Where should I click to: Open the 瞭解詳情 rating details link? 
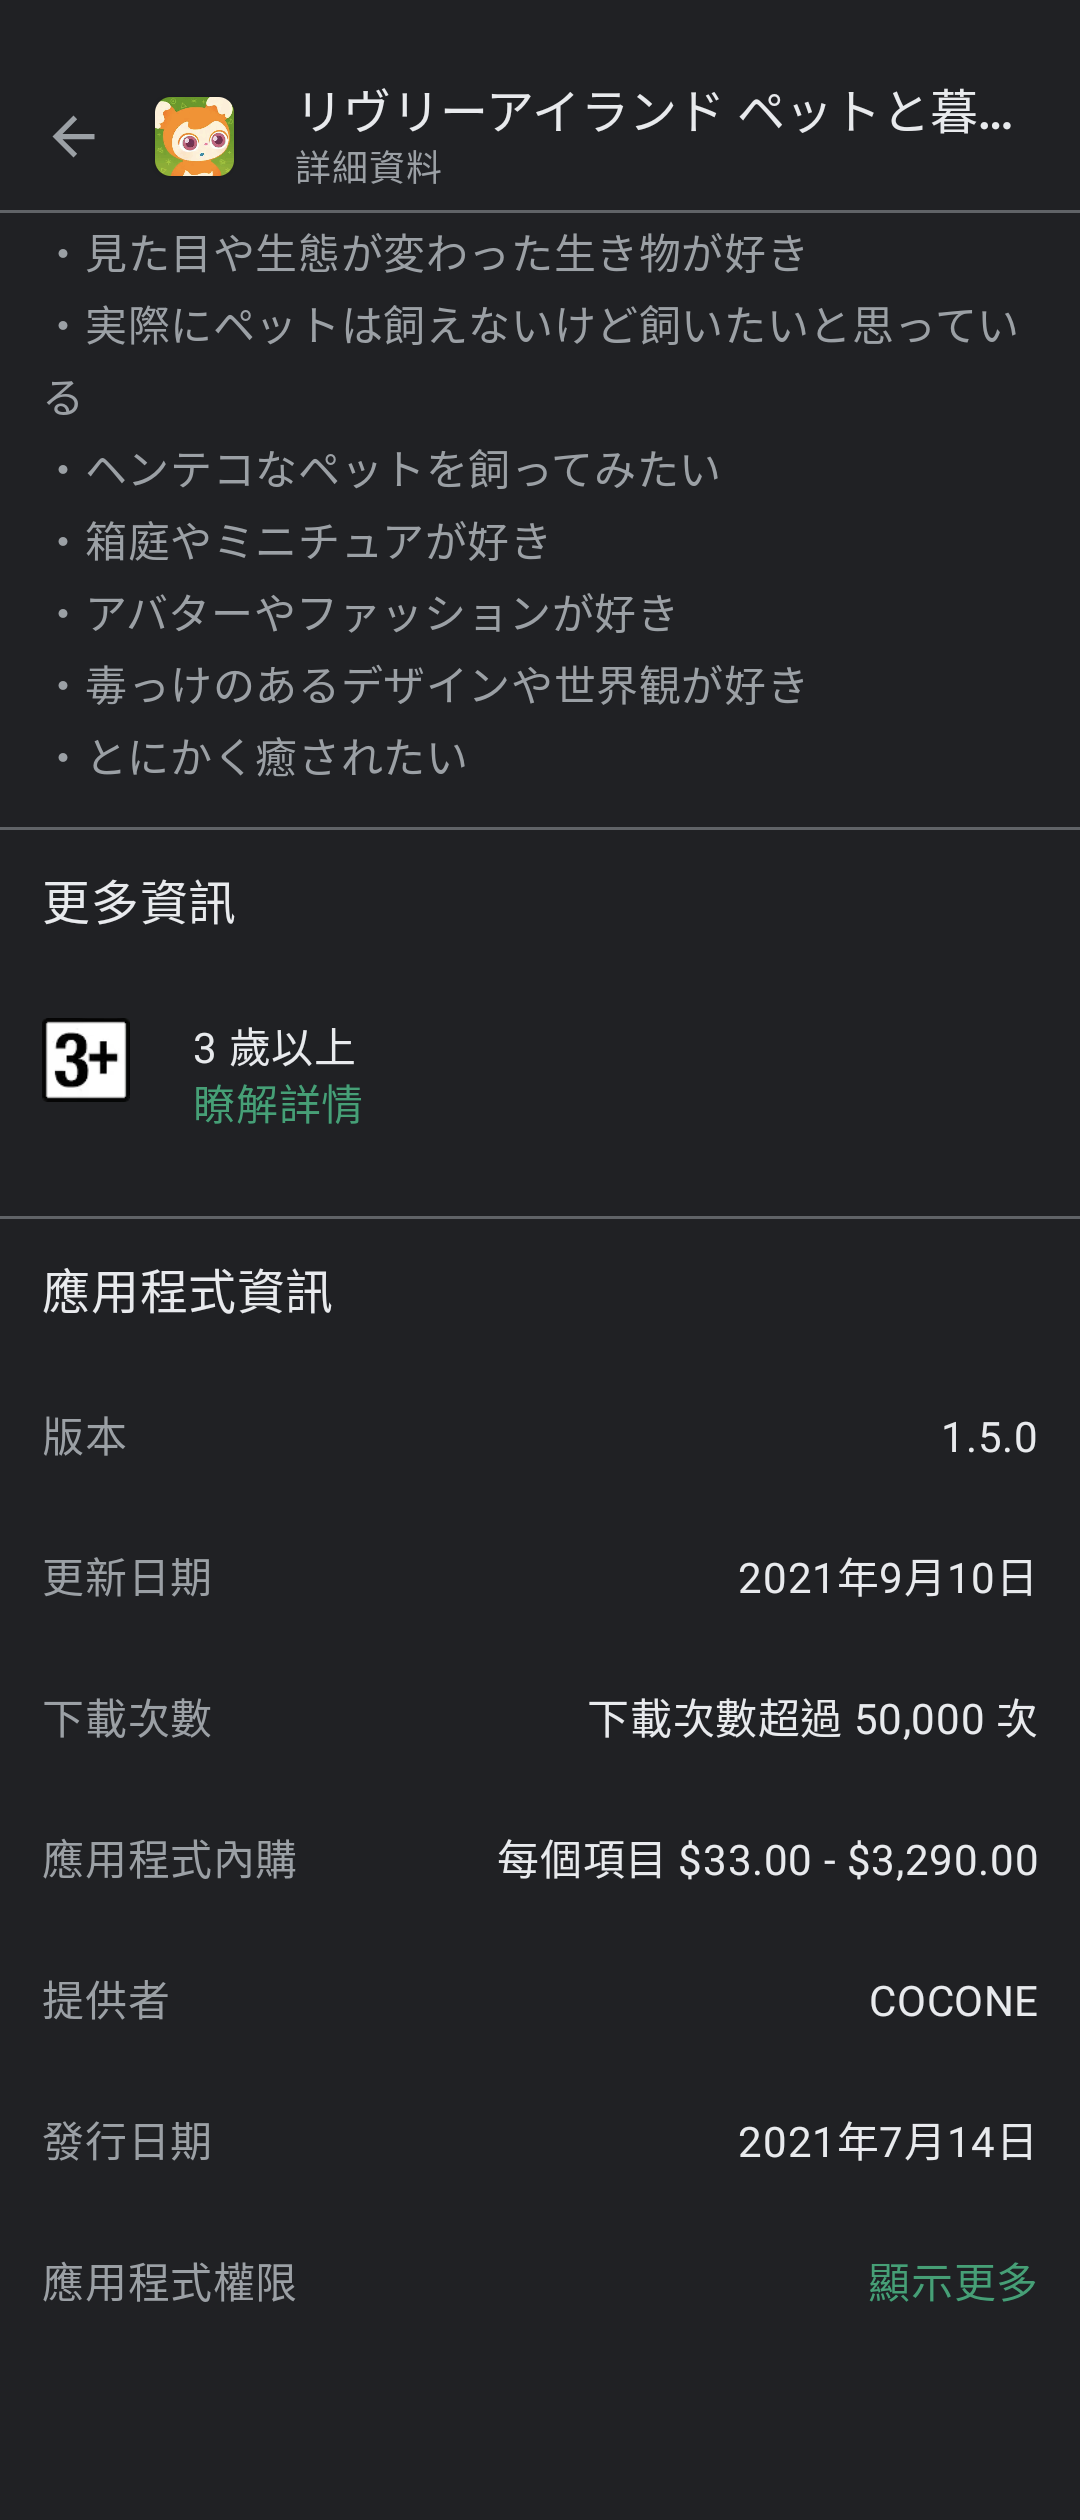tap(278, 1105)
